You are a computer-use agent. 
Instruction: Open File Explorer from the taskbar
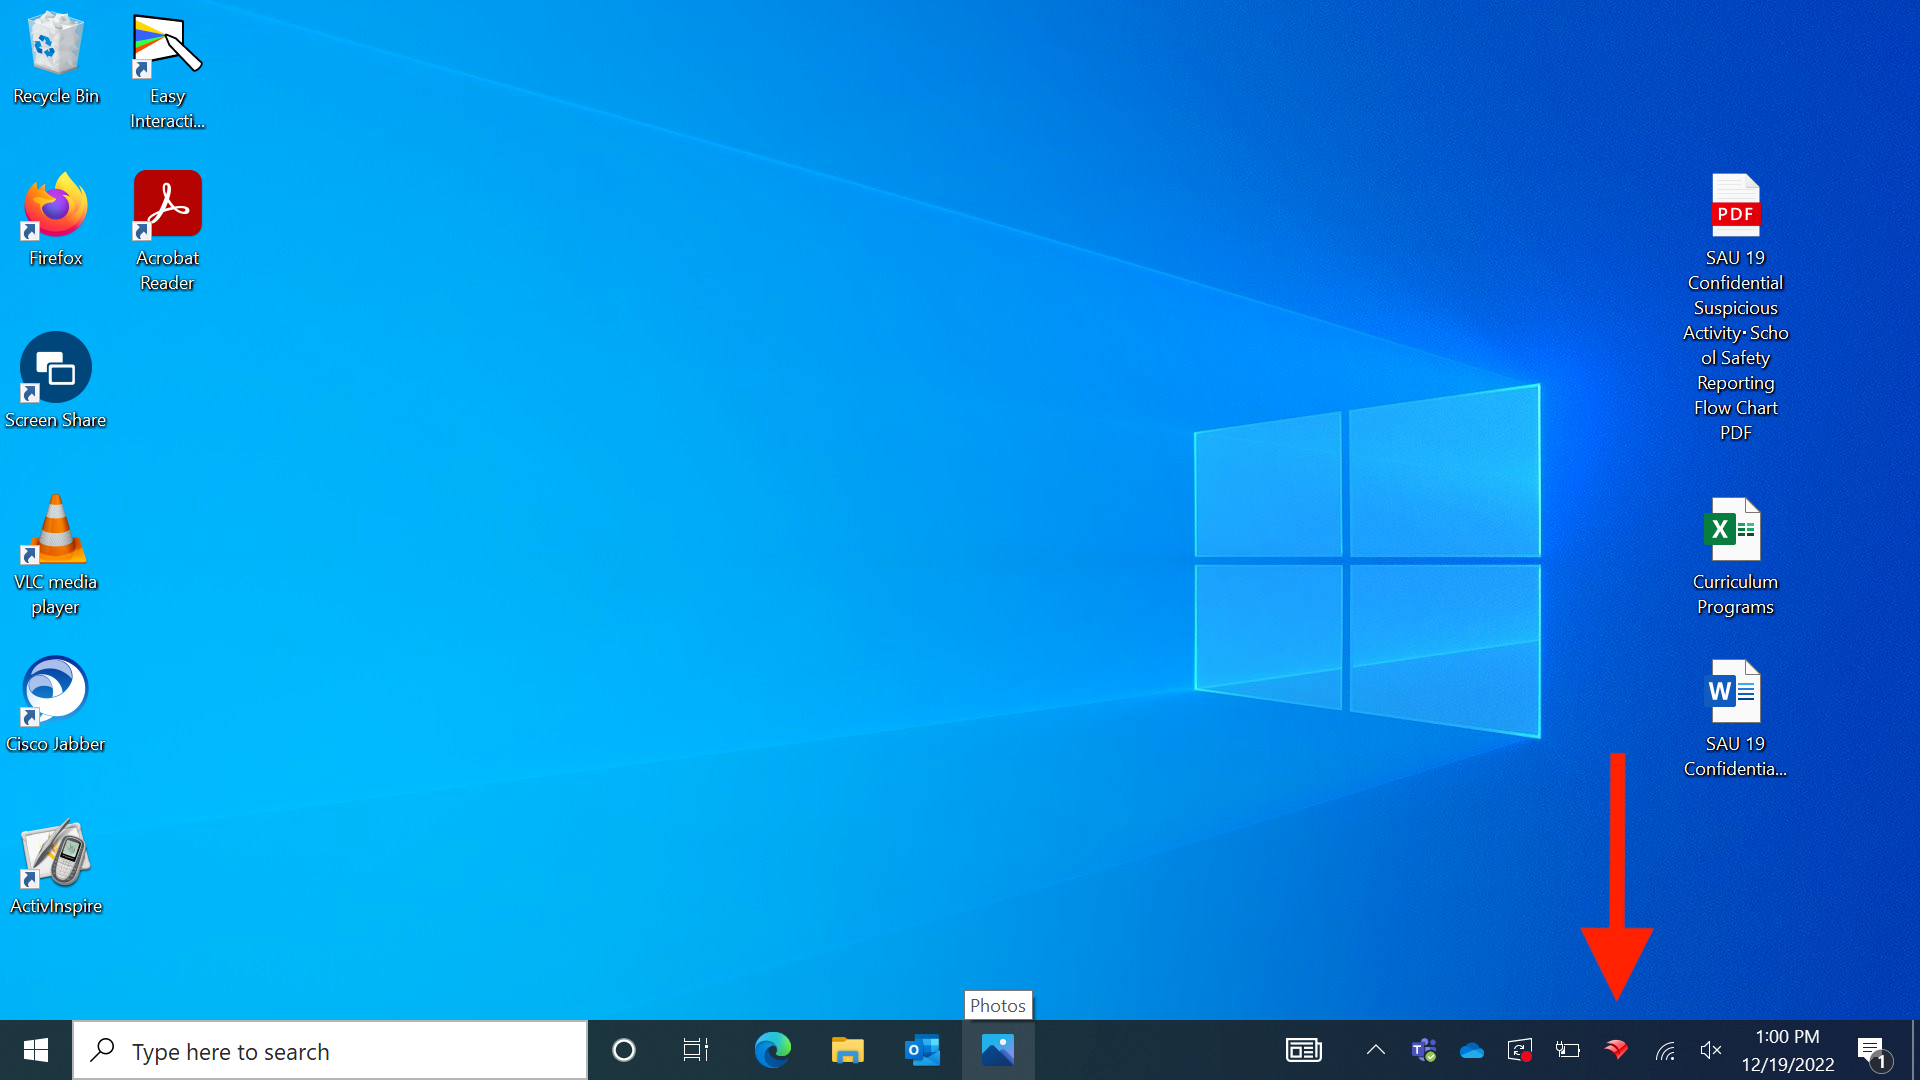[847, 1050]
